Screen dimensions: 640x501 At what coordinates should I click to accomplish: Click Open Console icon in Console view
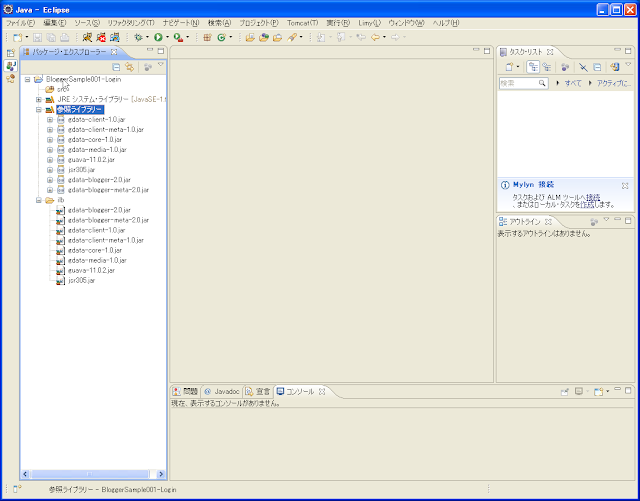click(598, 392)
